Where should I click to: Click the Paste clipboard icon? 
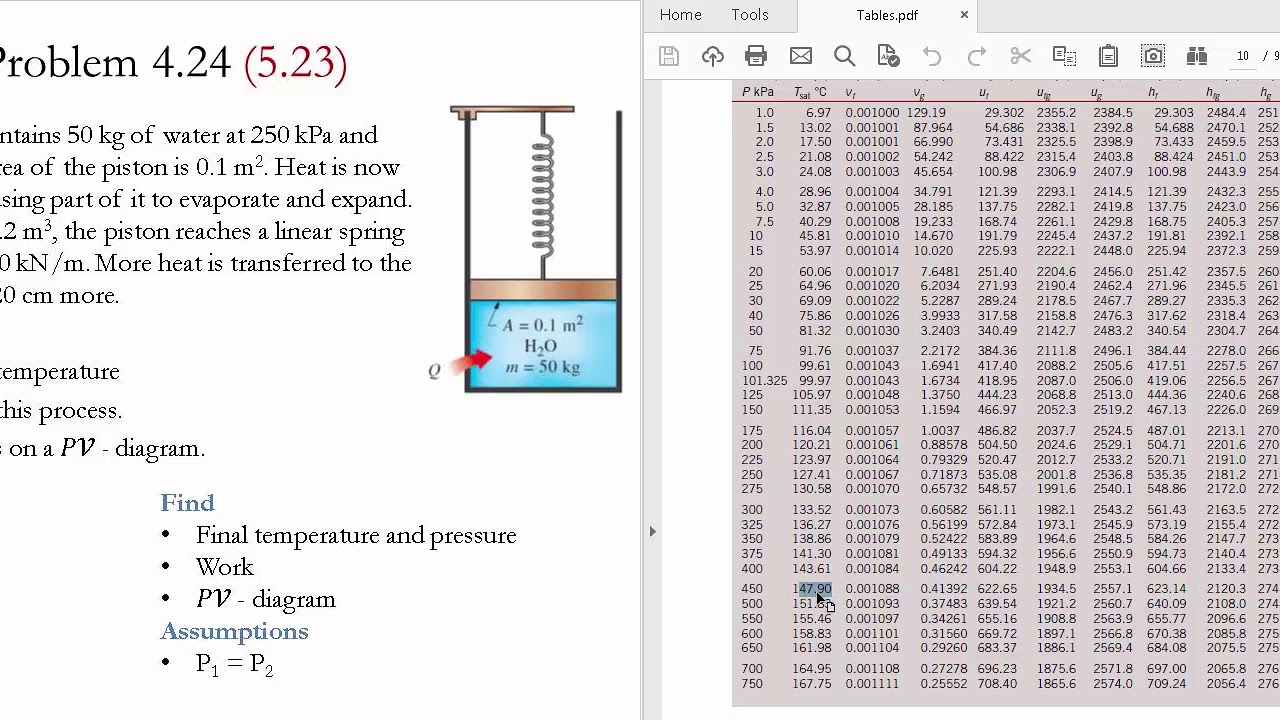coord(1108,56)
